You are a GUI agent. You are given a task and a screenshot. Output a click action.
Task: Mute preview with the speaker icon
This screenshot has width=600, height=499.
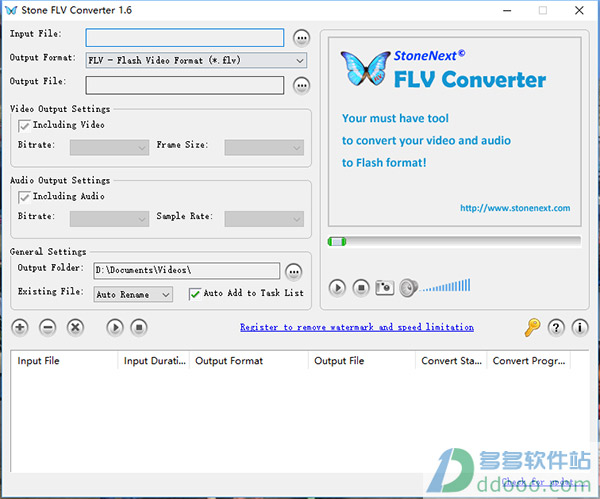(408, 288)
